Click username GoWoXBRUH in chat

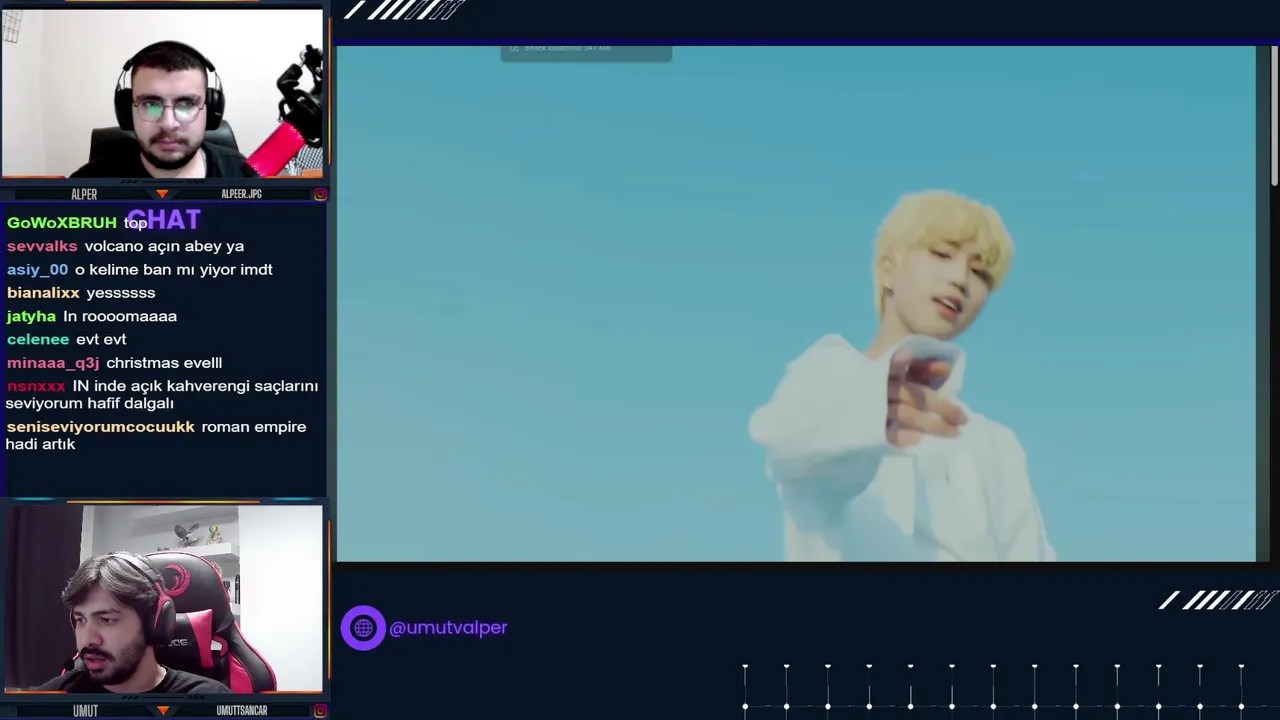click(x=62, y=223)
